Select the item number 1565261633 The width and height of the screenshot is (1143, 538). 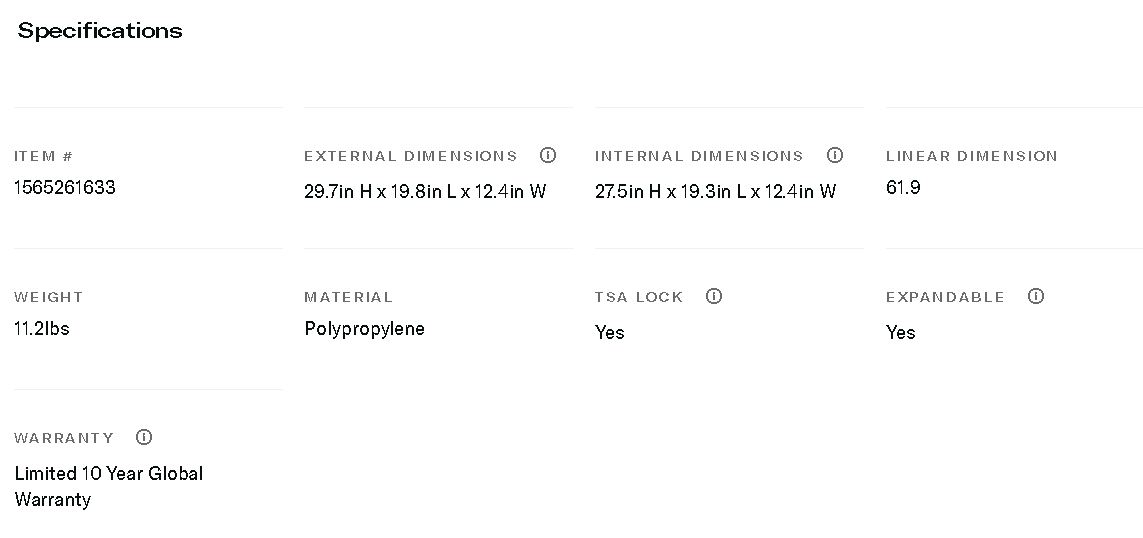coord(65,188)
